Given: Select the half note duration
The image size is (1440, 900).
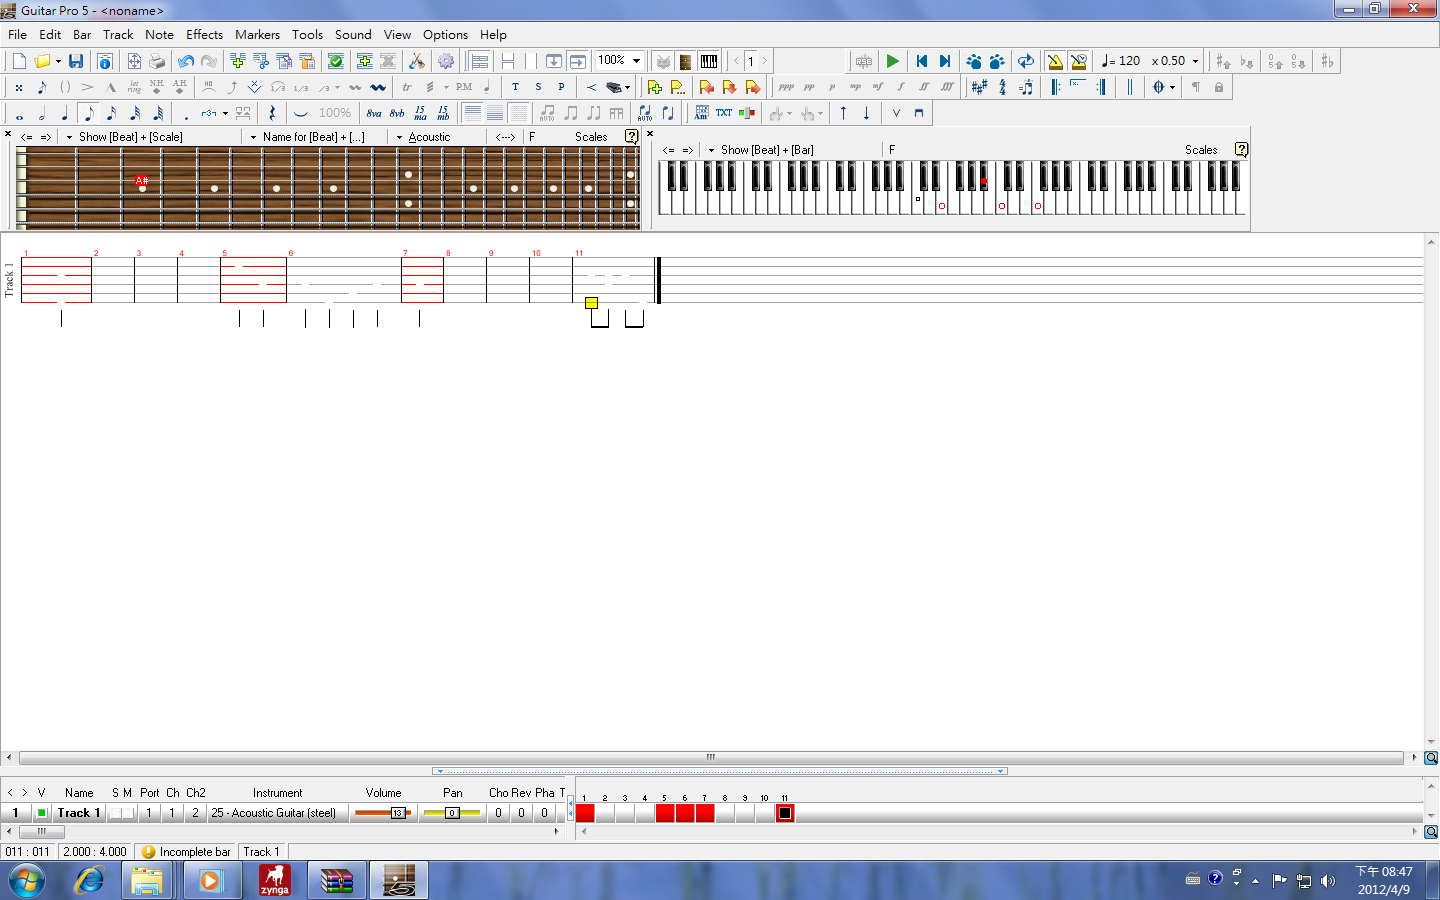Looking at the screenshot, I should pyautogui.click(x=42, y=113).
